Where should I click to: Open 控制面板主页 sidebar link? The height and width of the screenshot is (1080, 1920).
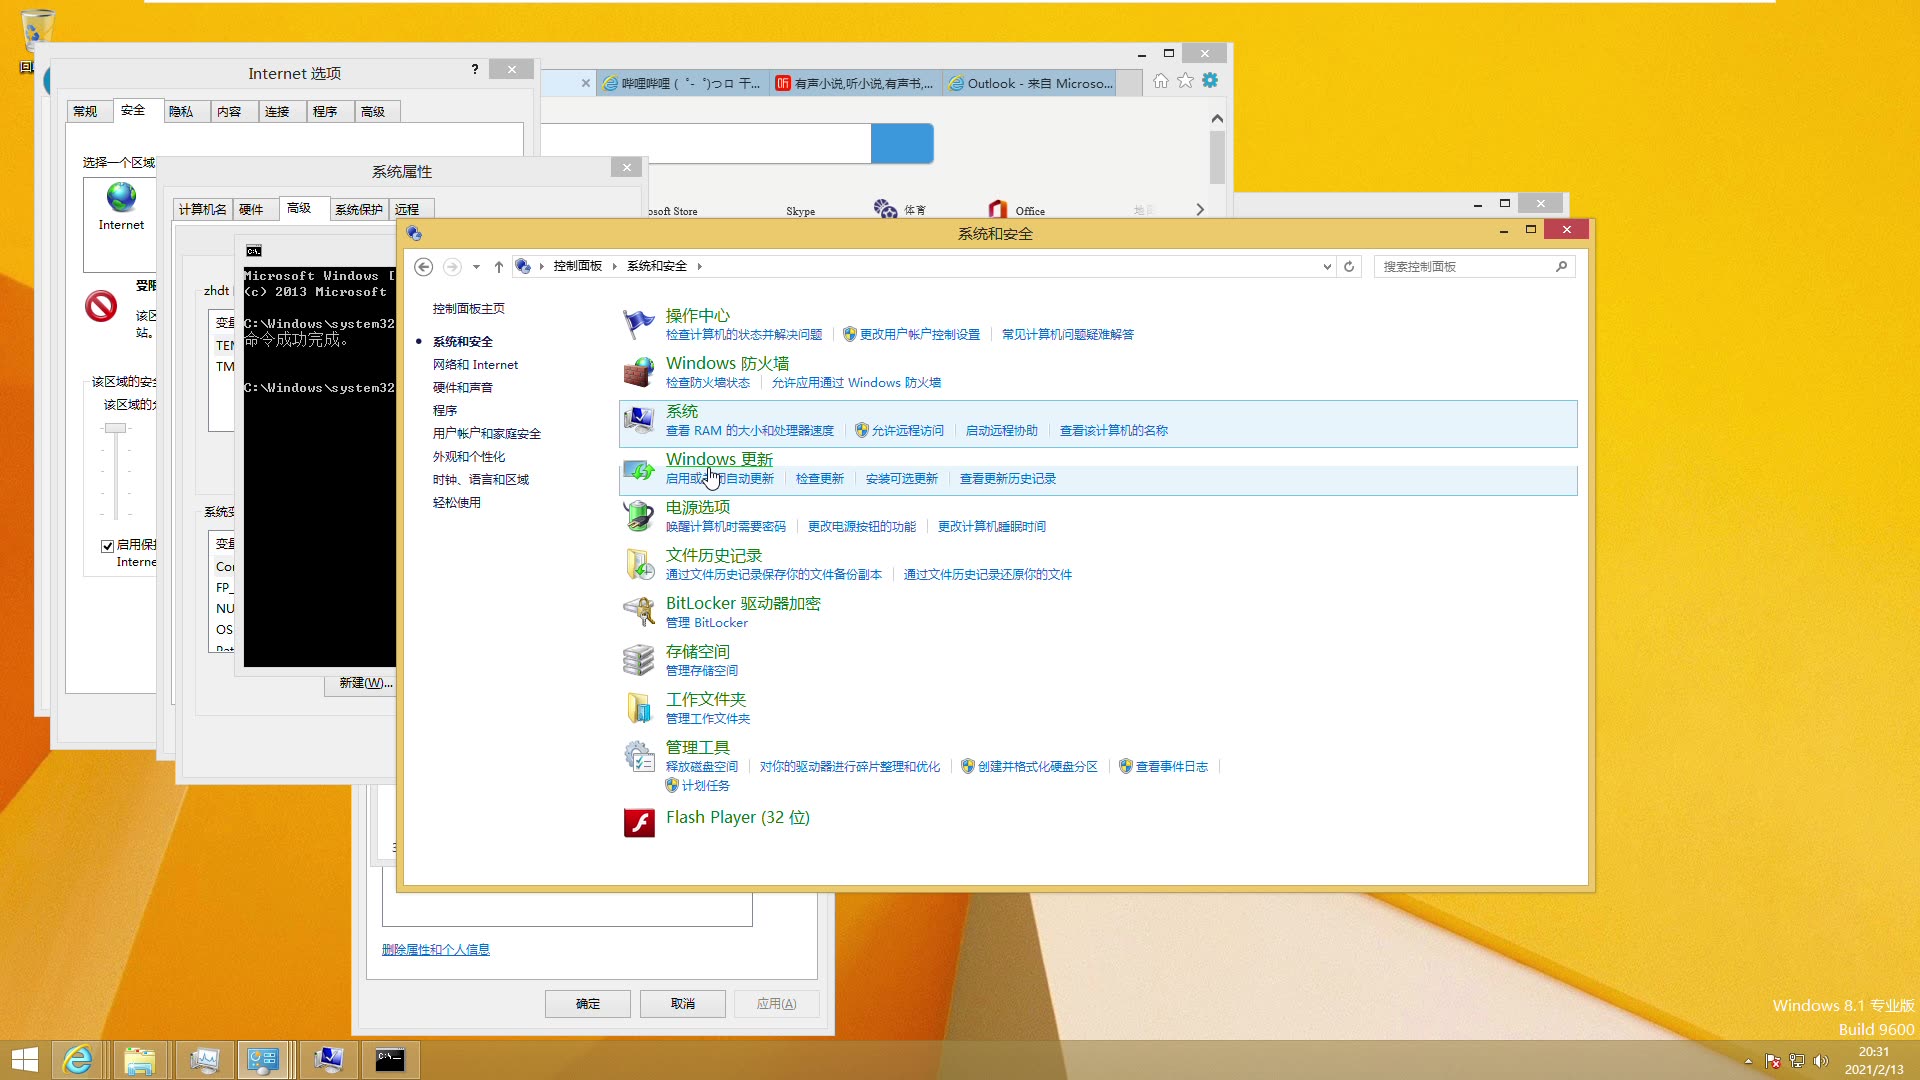click(x=469, y=309)
